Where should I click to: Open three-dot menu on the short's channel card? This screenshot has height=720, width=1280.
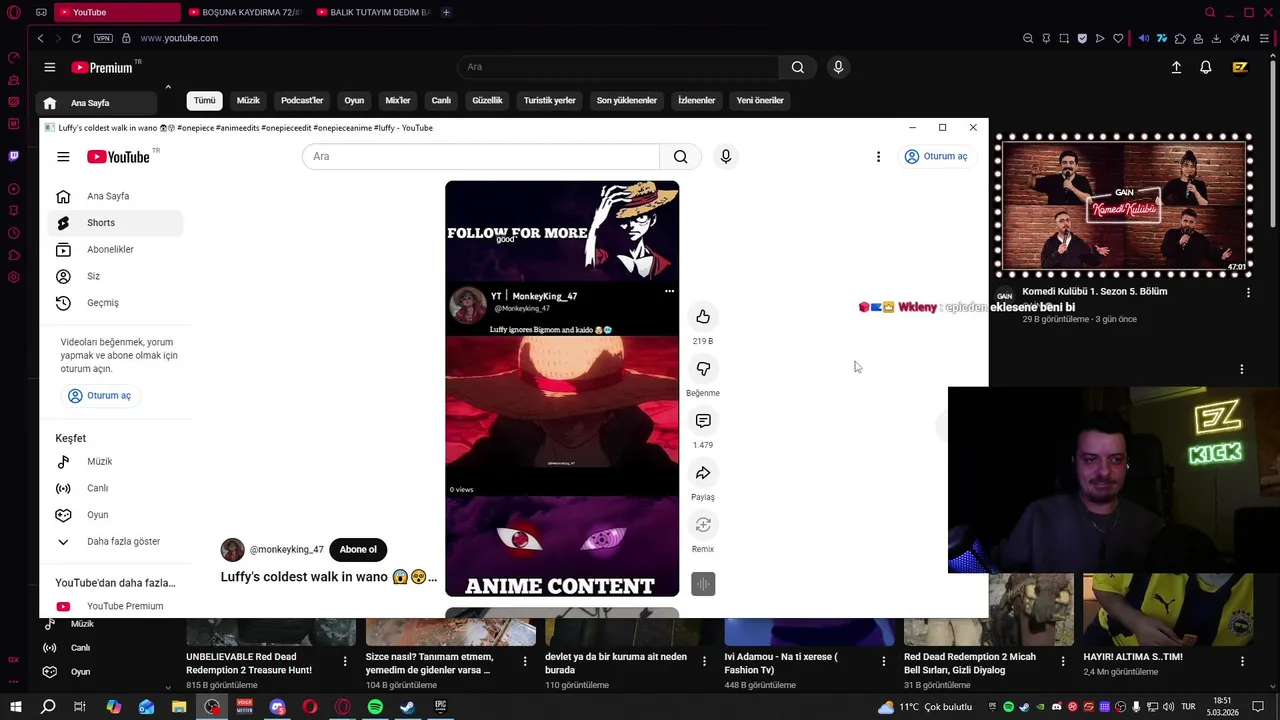click(x=669, y=291)
